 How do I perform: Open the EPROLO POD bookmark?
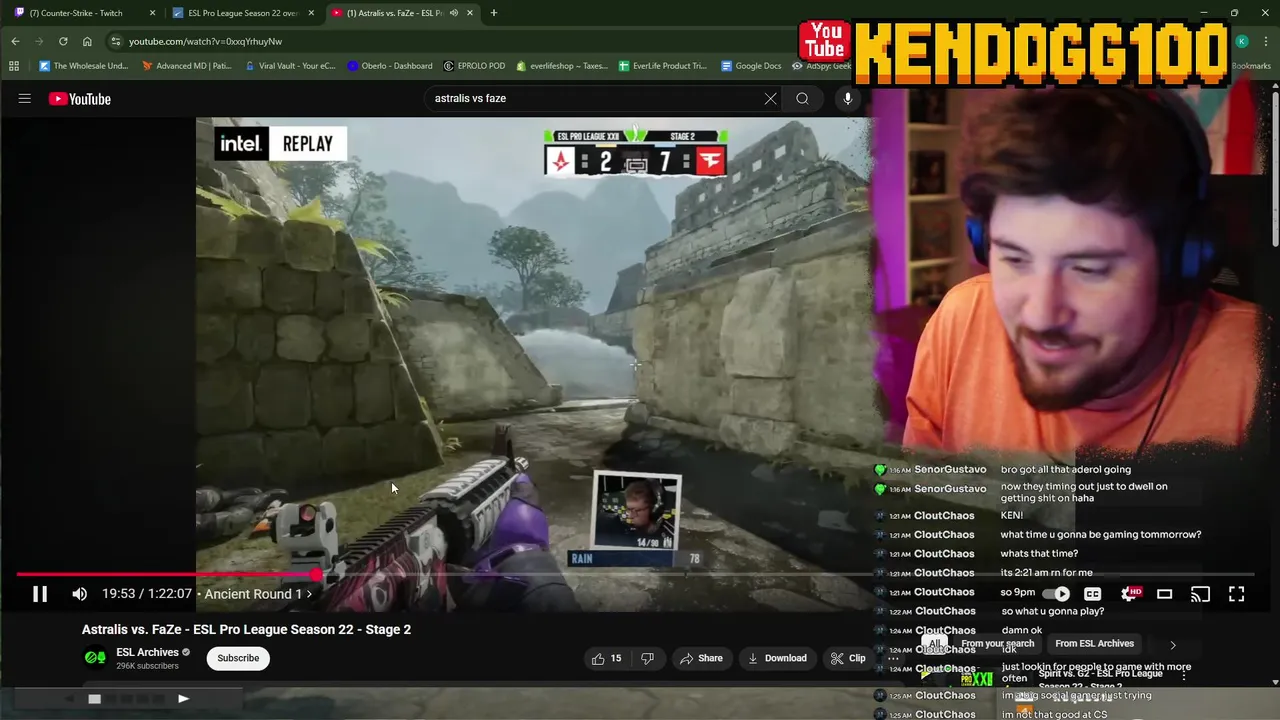[x=474, y=66]
